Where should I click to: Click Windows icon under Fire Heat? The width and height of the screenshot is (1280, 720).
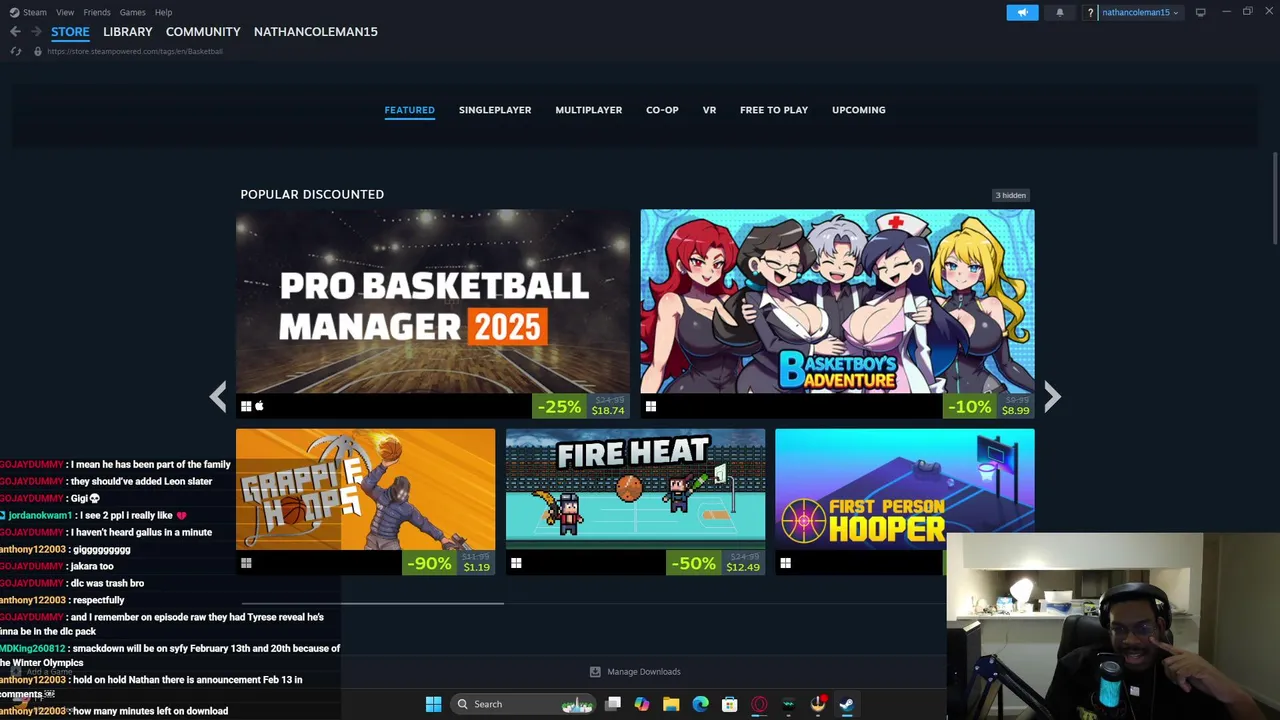tap(516, 563)
